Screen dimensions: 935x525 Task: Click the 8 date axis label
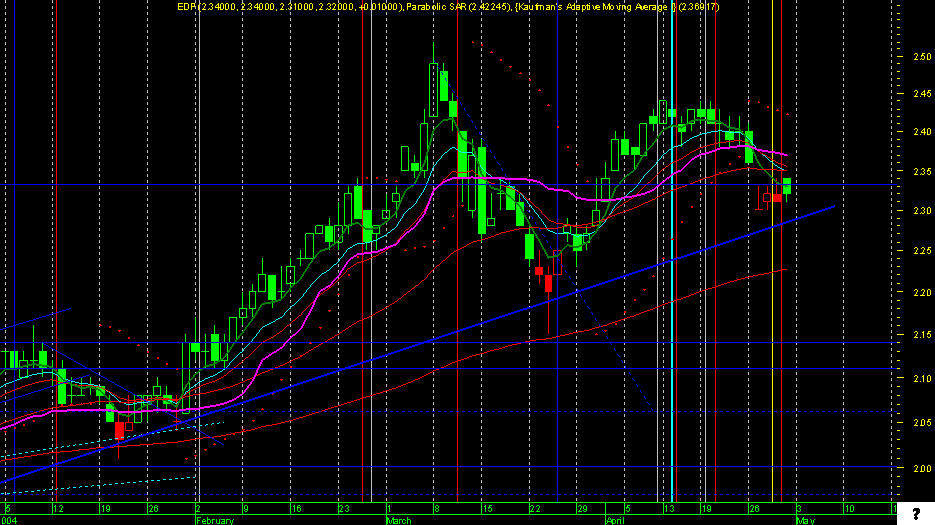click(436, 509)
